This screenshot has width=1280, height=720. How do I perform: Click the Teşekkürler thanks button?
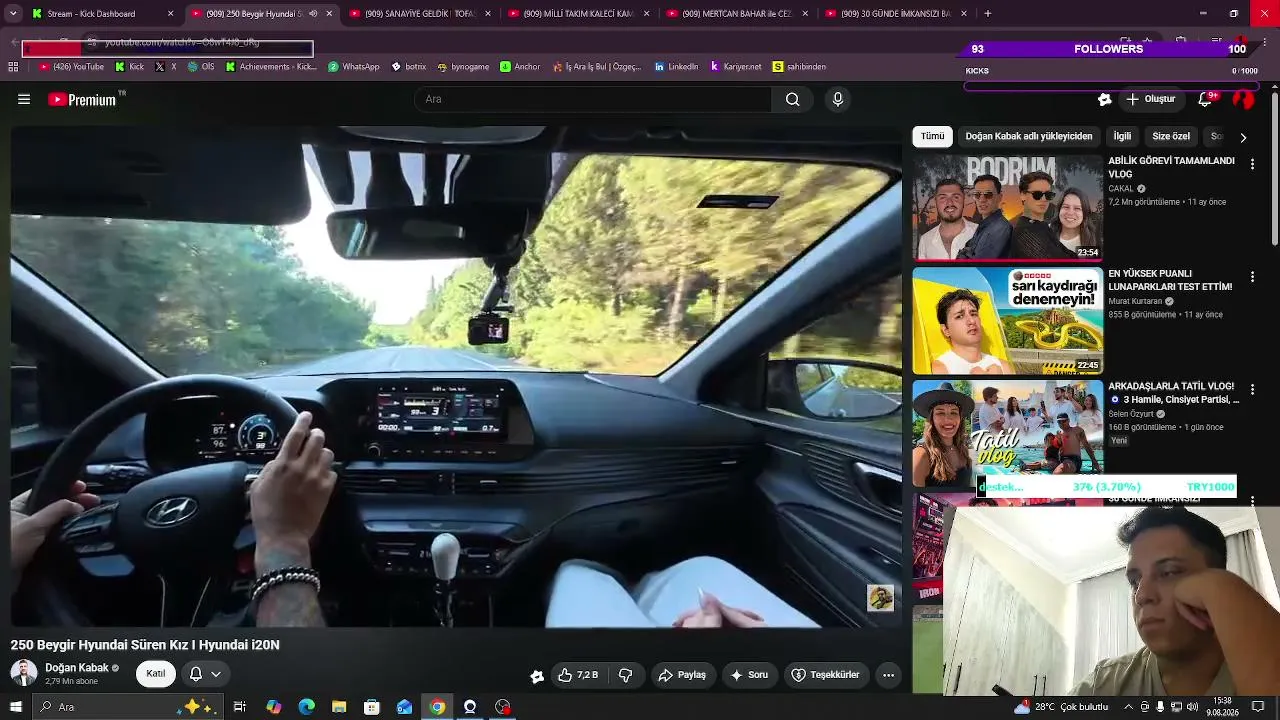click(825, 675)
